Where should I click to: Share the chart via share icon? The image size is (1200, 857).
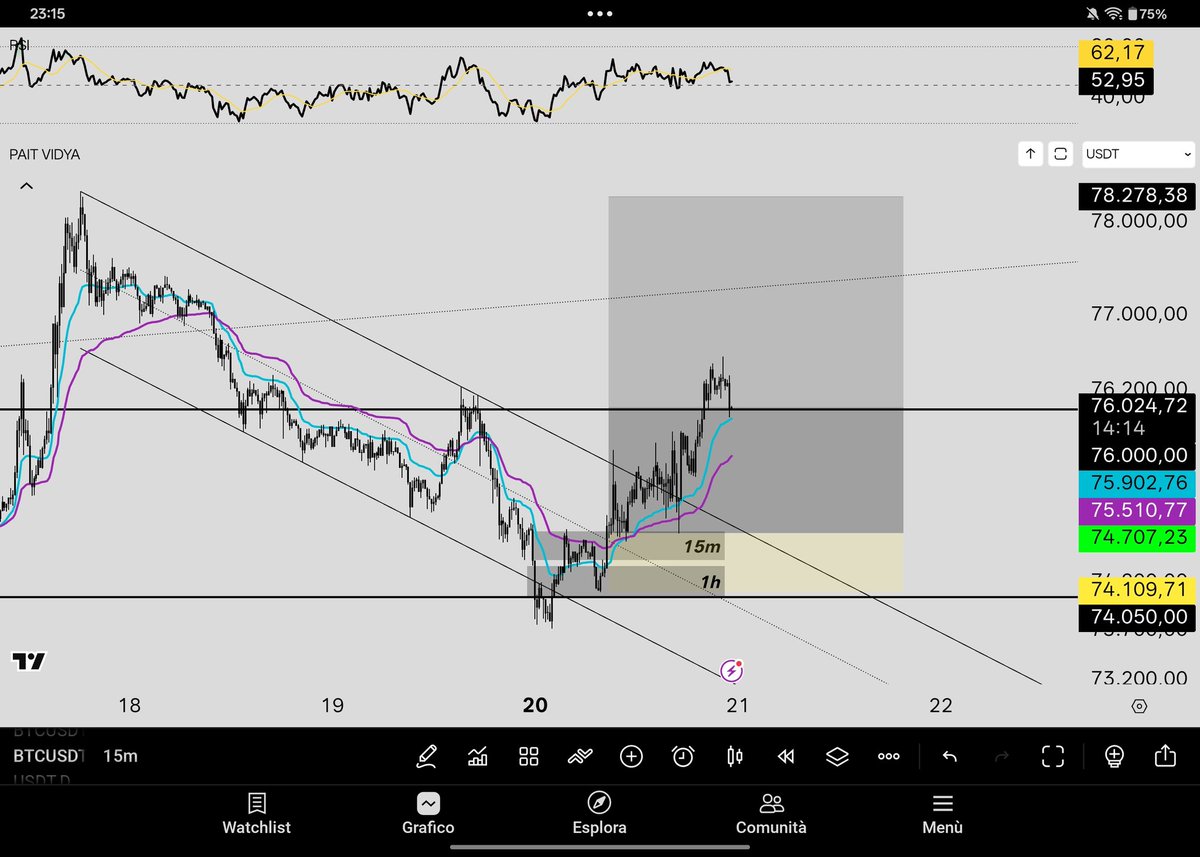pyautogui.click(x=1165, y=756)
